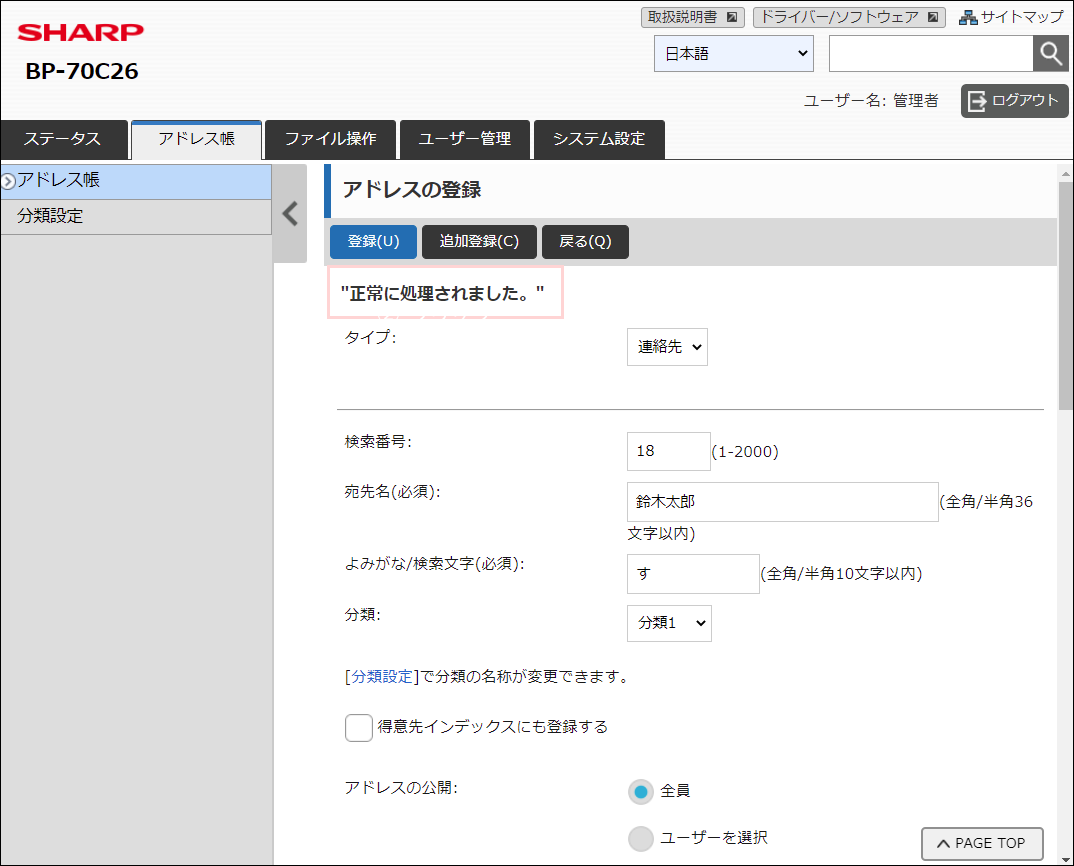Collapse the sidebar with the left chevron
Screen dimensions: 1074x866
point(290,214)
